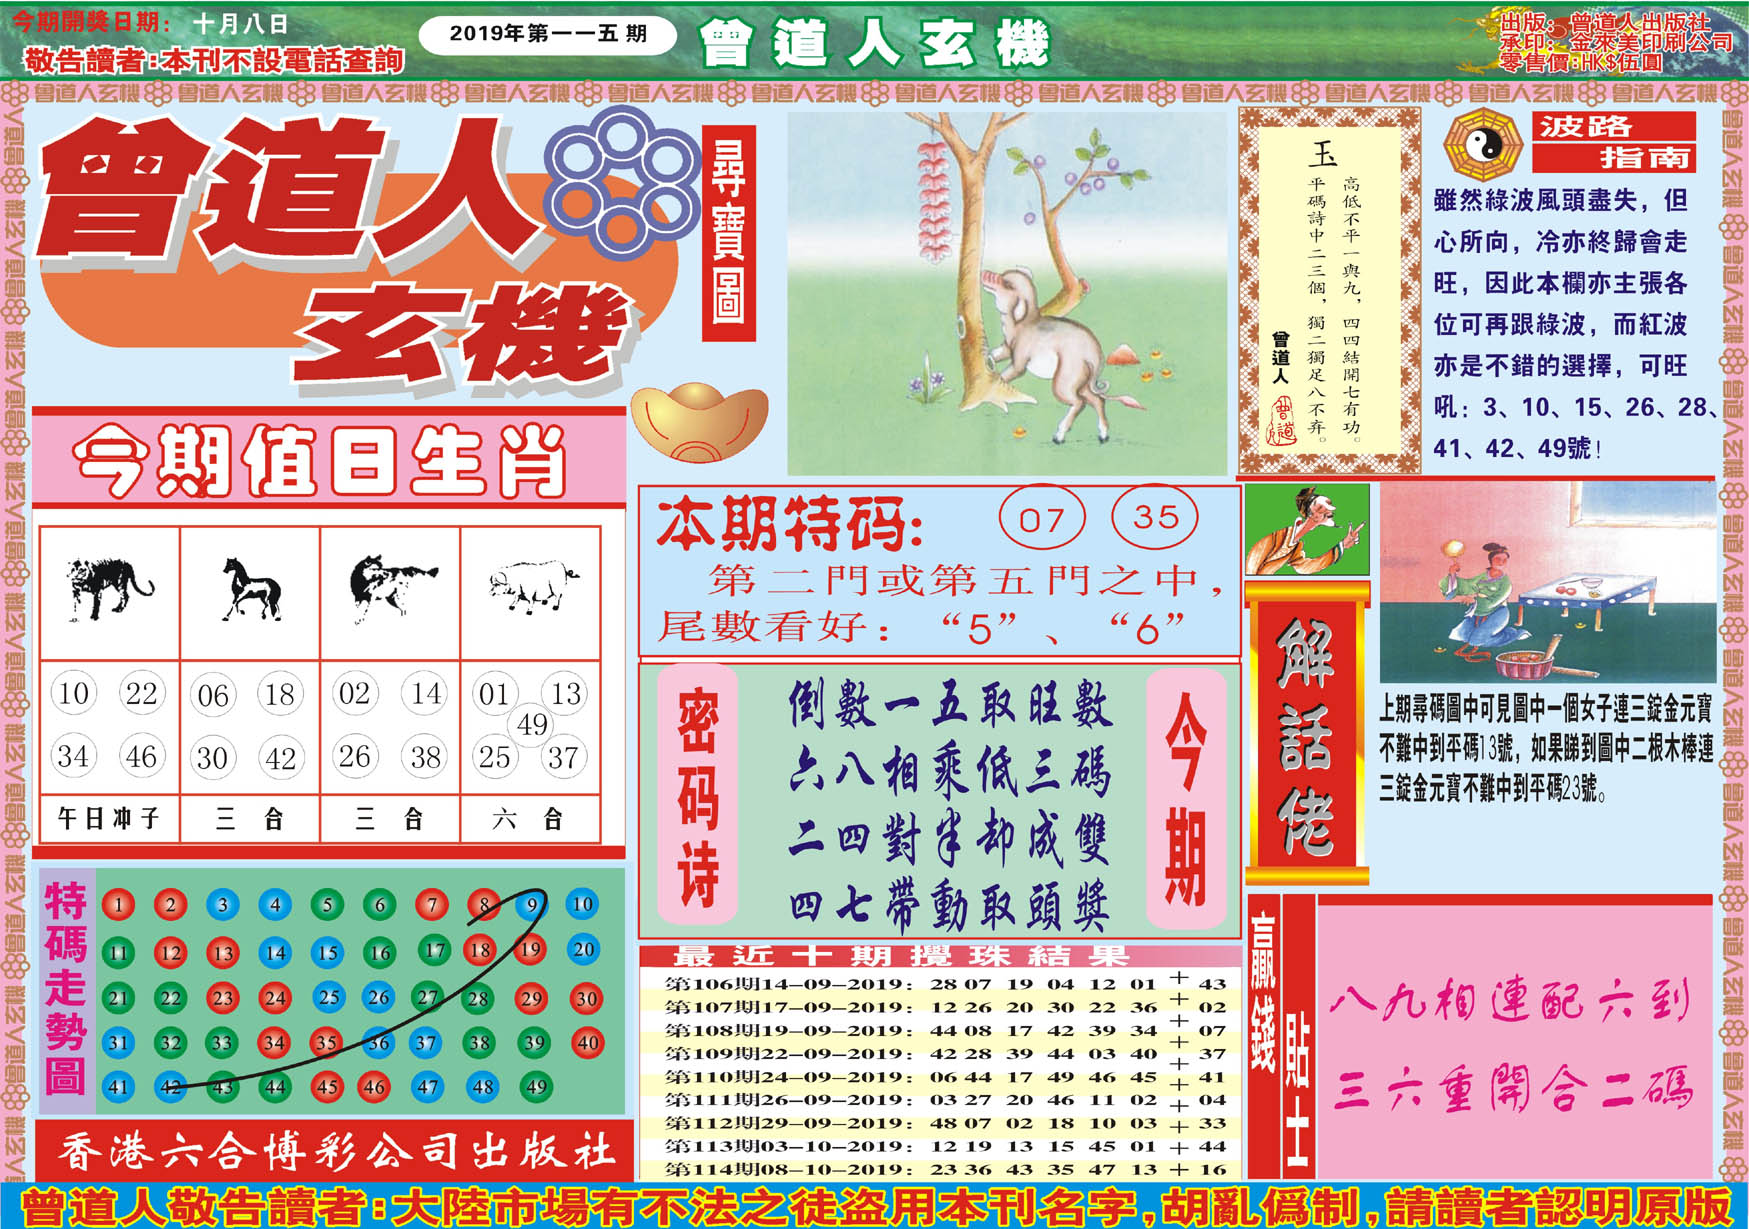Click the purple five-ring flower emblem

[x=621, y=180]
